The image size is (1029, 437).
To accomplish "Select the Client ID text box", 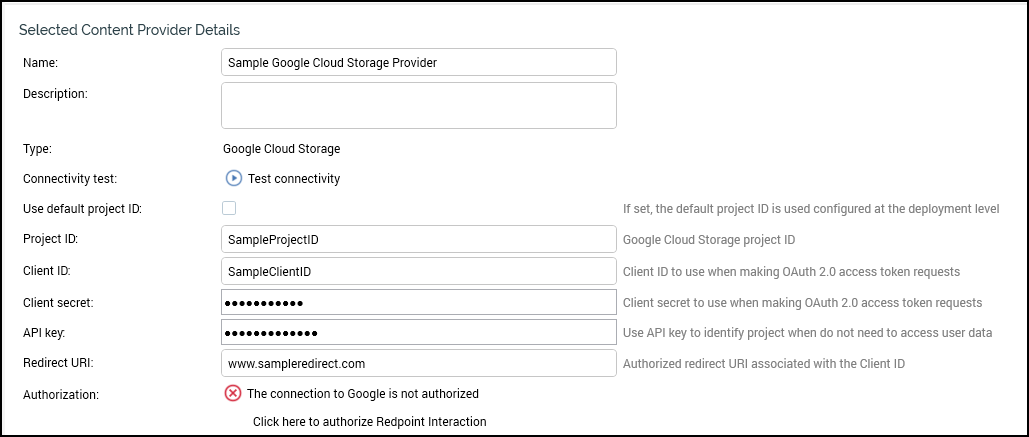I will [x=418, y=271].
